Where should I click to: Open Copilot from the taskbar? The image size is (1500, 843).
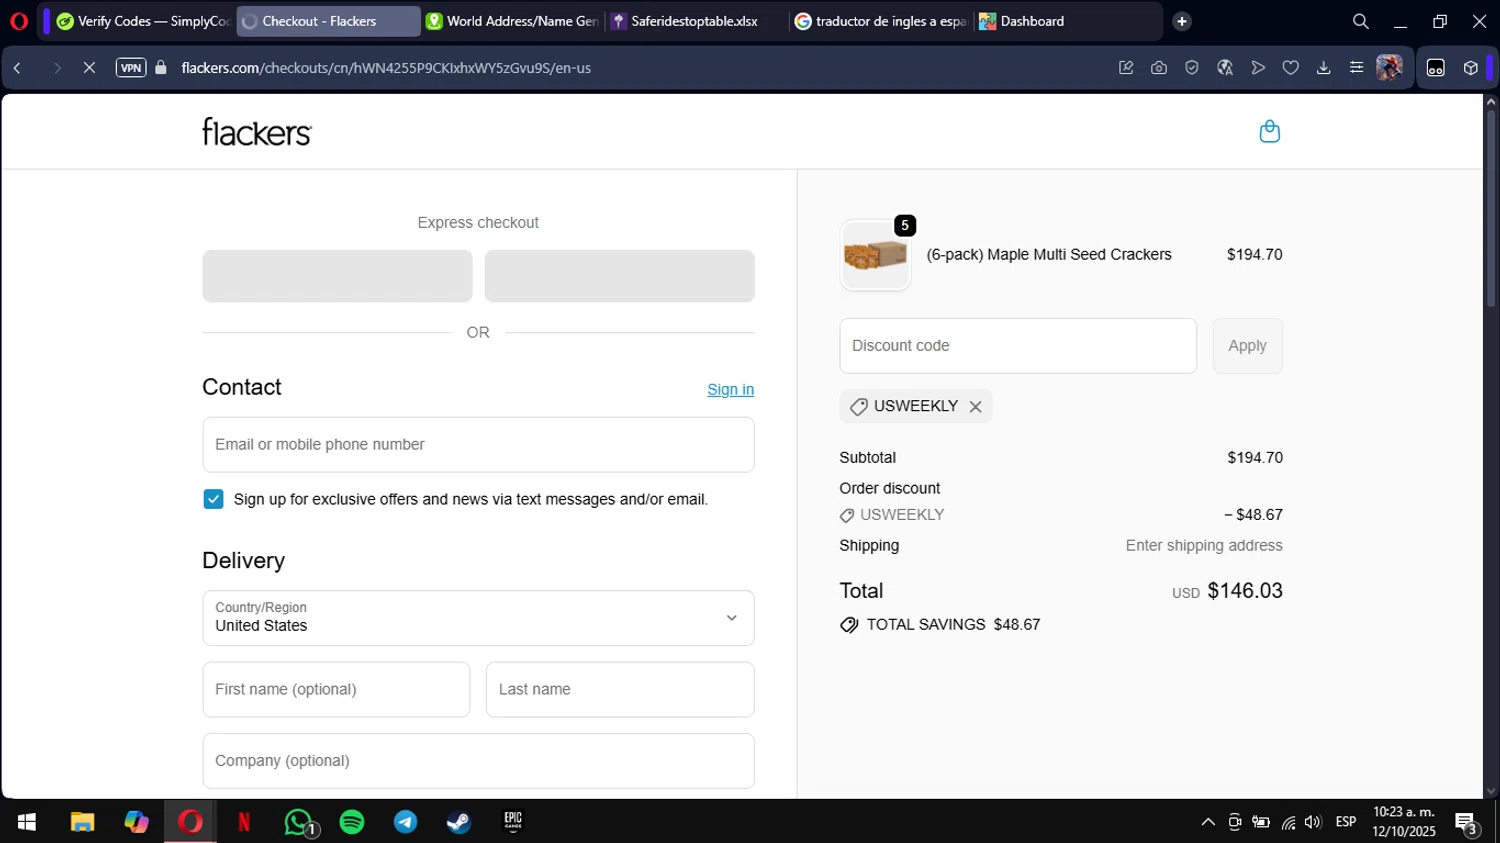(x=136, y=822)
